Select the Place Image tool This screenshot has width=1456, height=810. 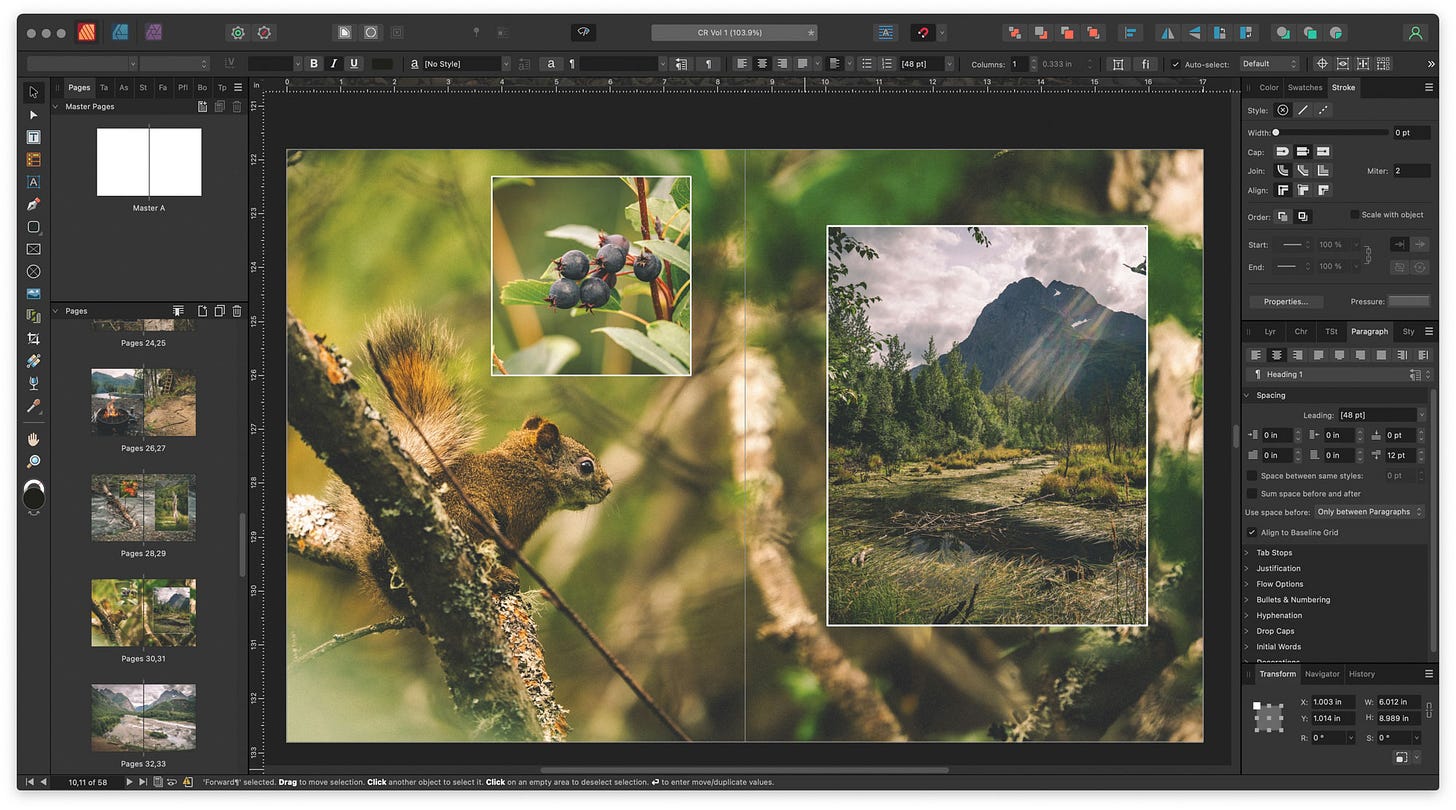(34, 294)
